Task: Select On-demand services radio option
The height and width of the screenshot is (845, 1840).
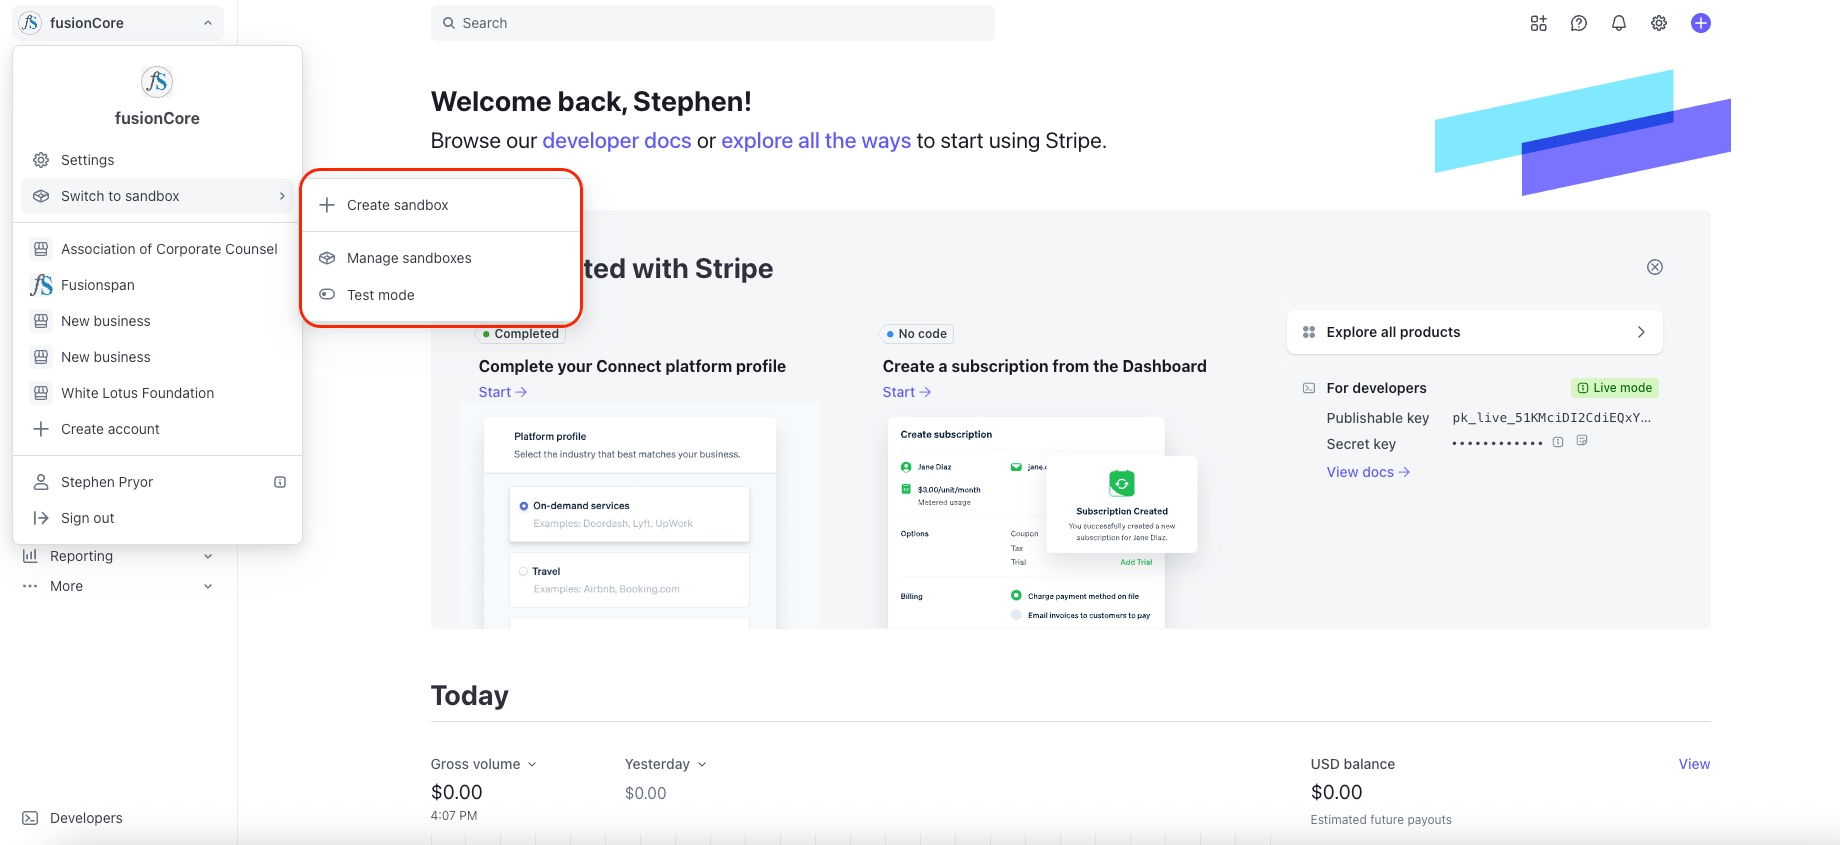Action: tap(524, 506)
